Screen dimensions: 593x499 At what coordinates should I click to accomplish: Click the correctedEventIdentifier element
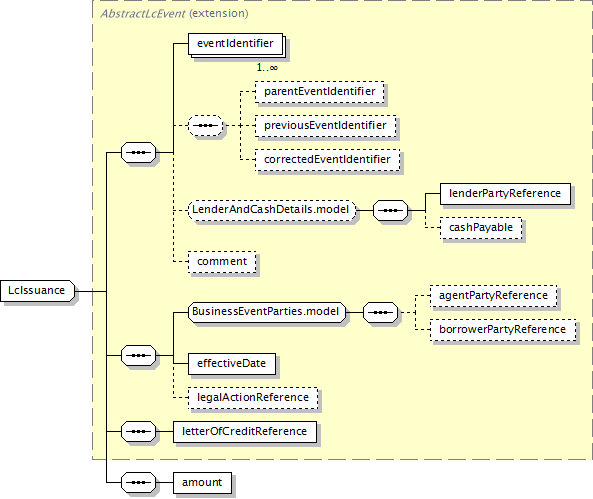[327, 160]
